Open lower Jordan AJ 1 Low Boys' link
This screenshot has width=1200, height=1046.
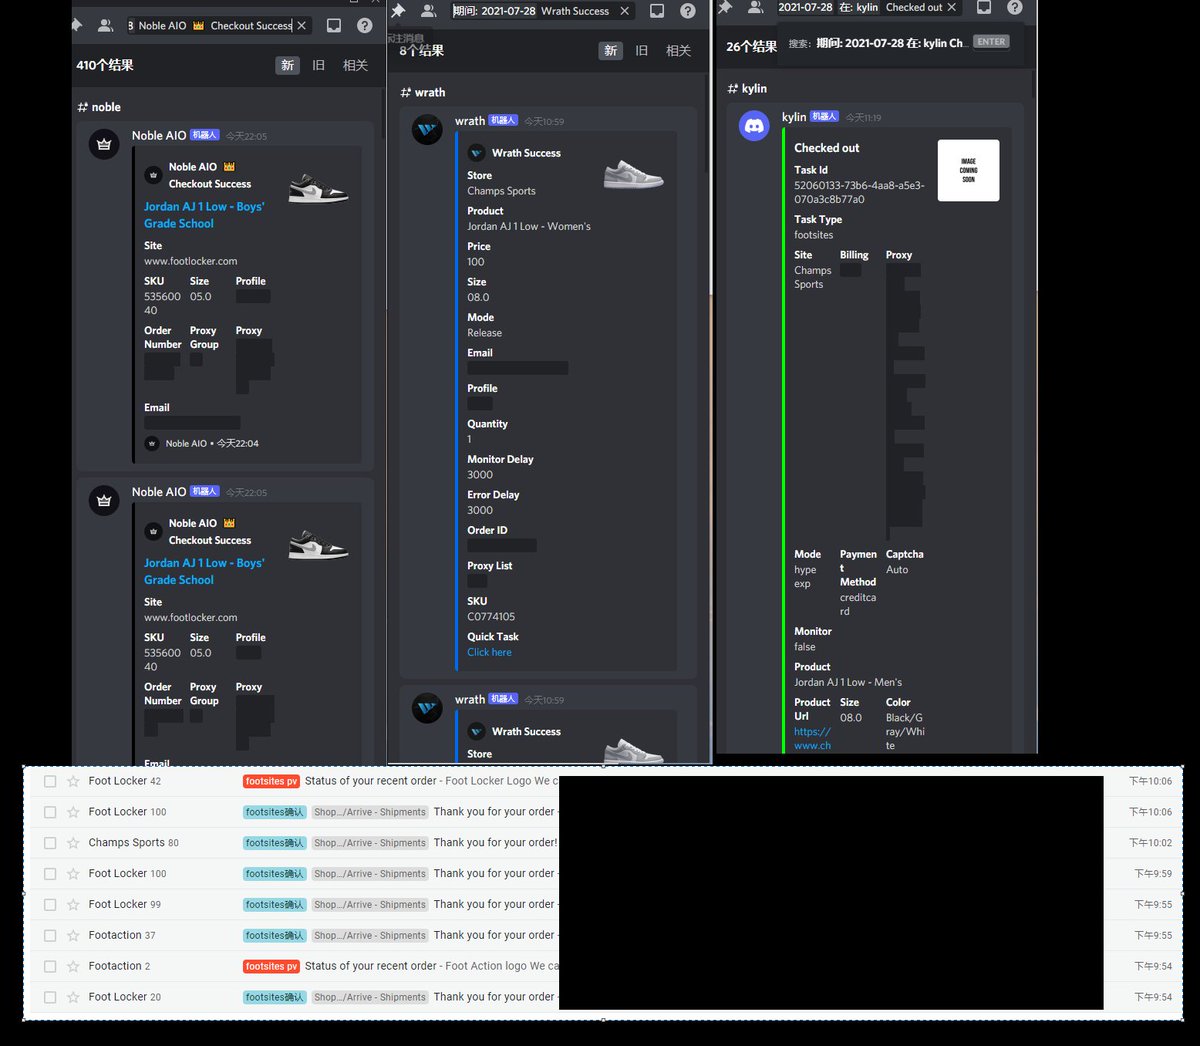[204, 571]
